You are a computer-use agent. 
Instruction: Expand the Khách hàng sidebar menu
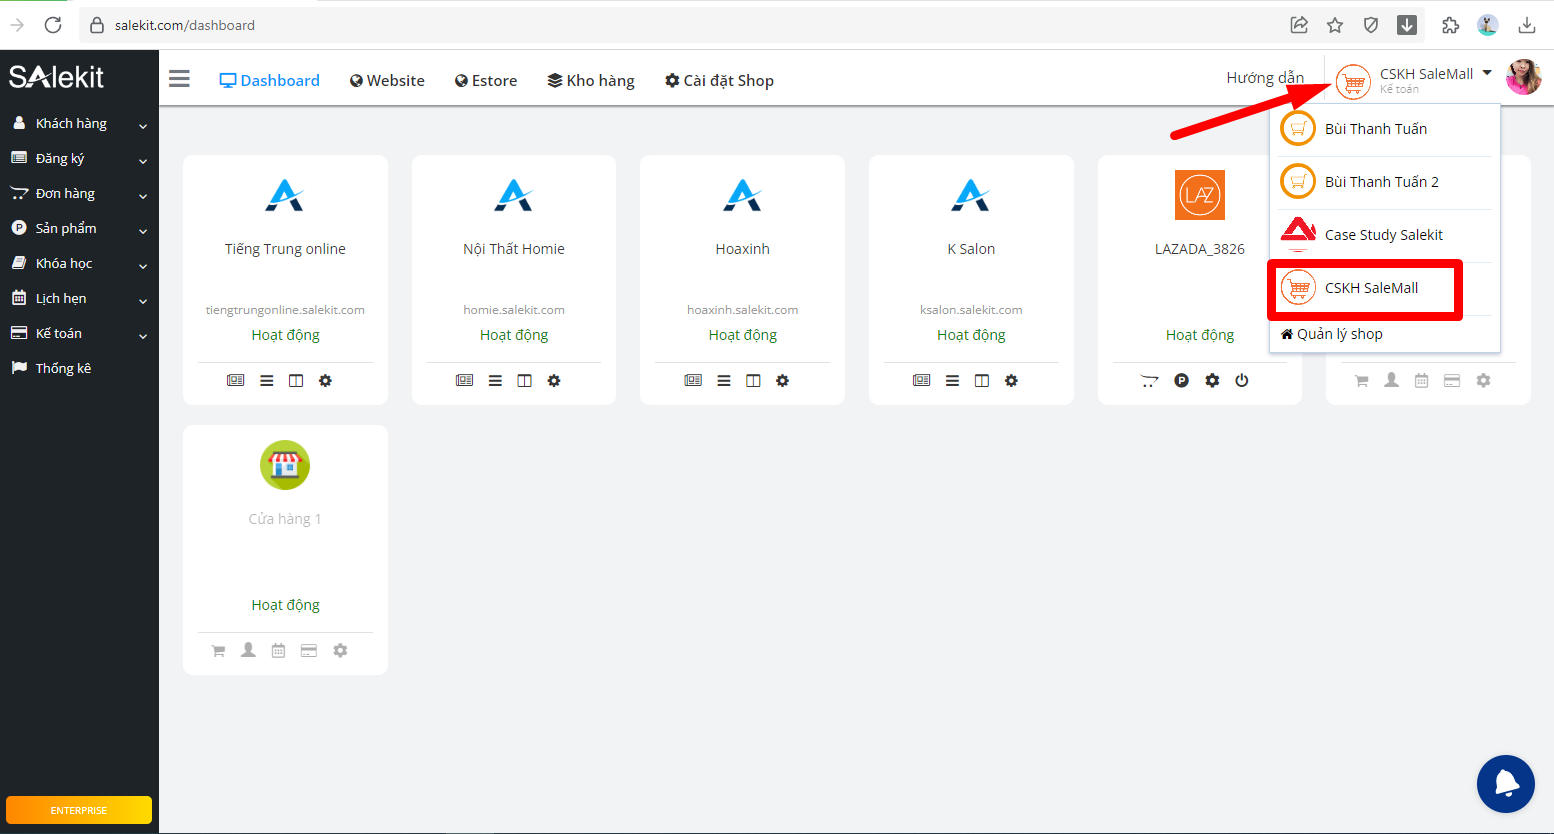79,124
